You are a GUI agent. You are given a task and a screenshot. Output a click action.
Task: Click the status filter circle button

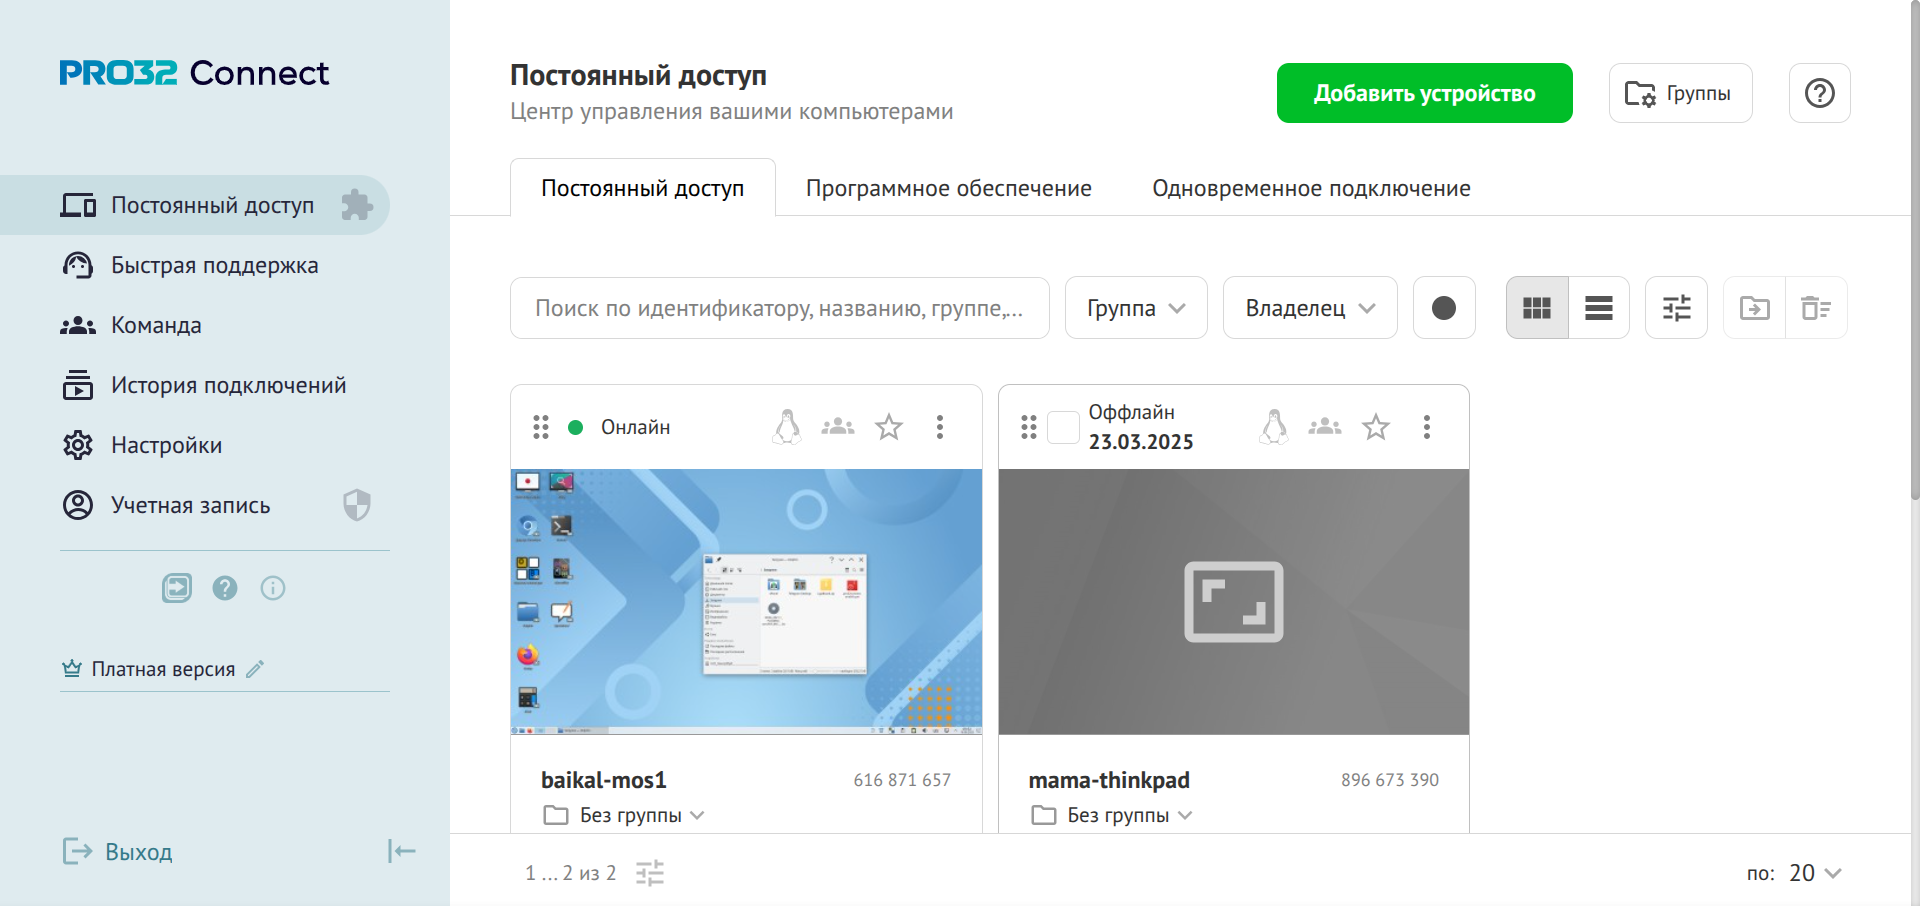coord(1443,308)
